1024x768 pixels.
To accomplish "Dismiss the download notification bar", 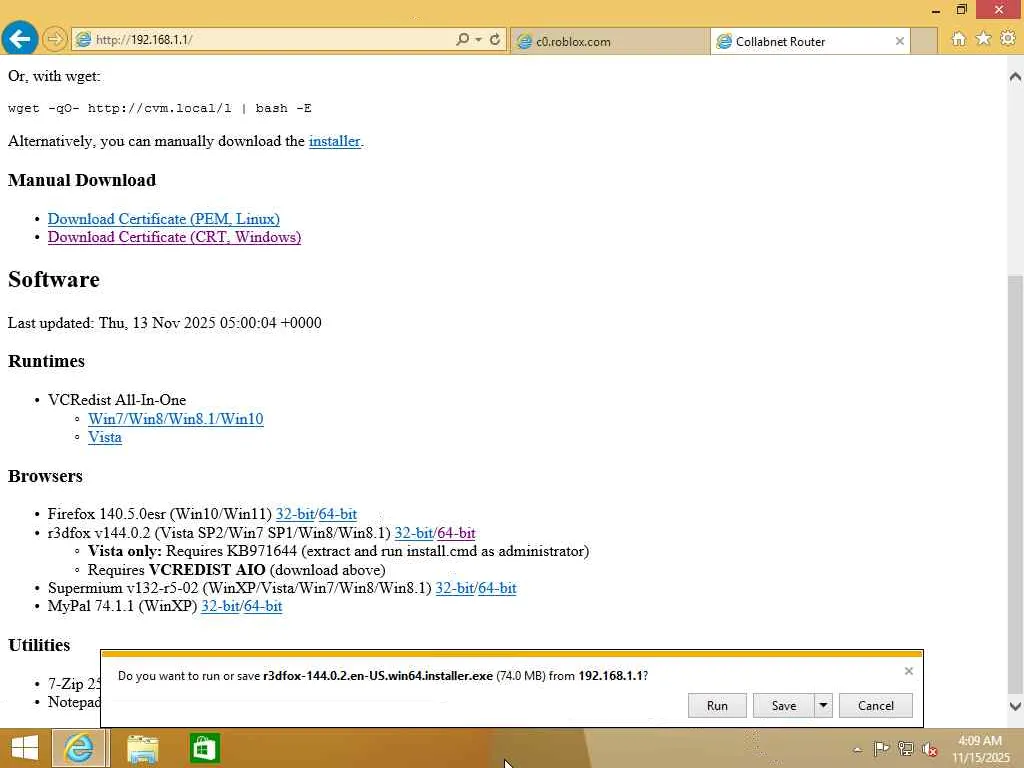I will click(x=908, y=671).
